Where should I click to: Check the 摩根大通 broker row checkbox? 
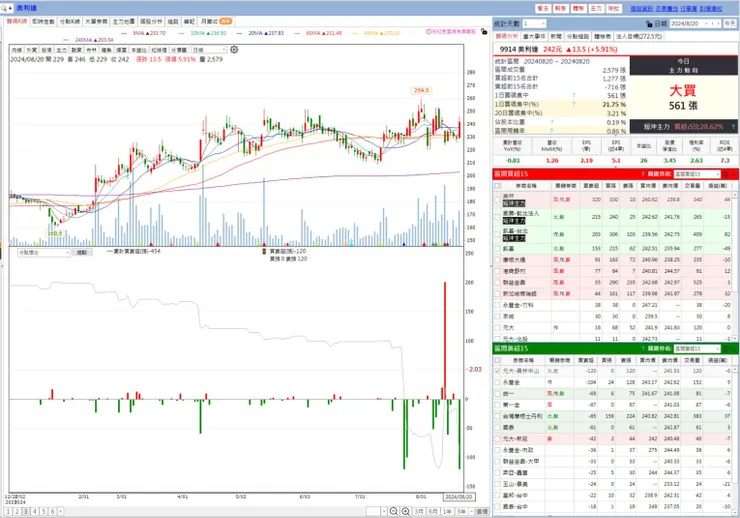click(497, 259)
